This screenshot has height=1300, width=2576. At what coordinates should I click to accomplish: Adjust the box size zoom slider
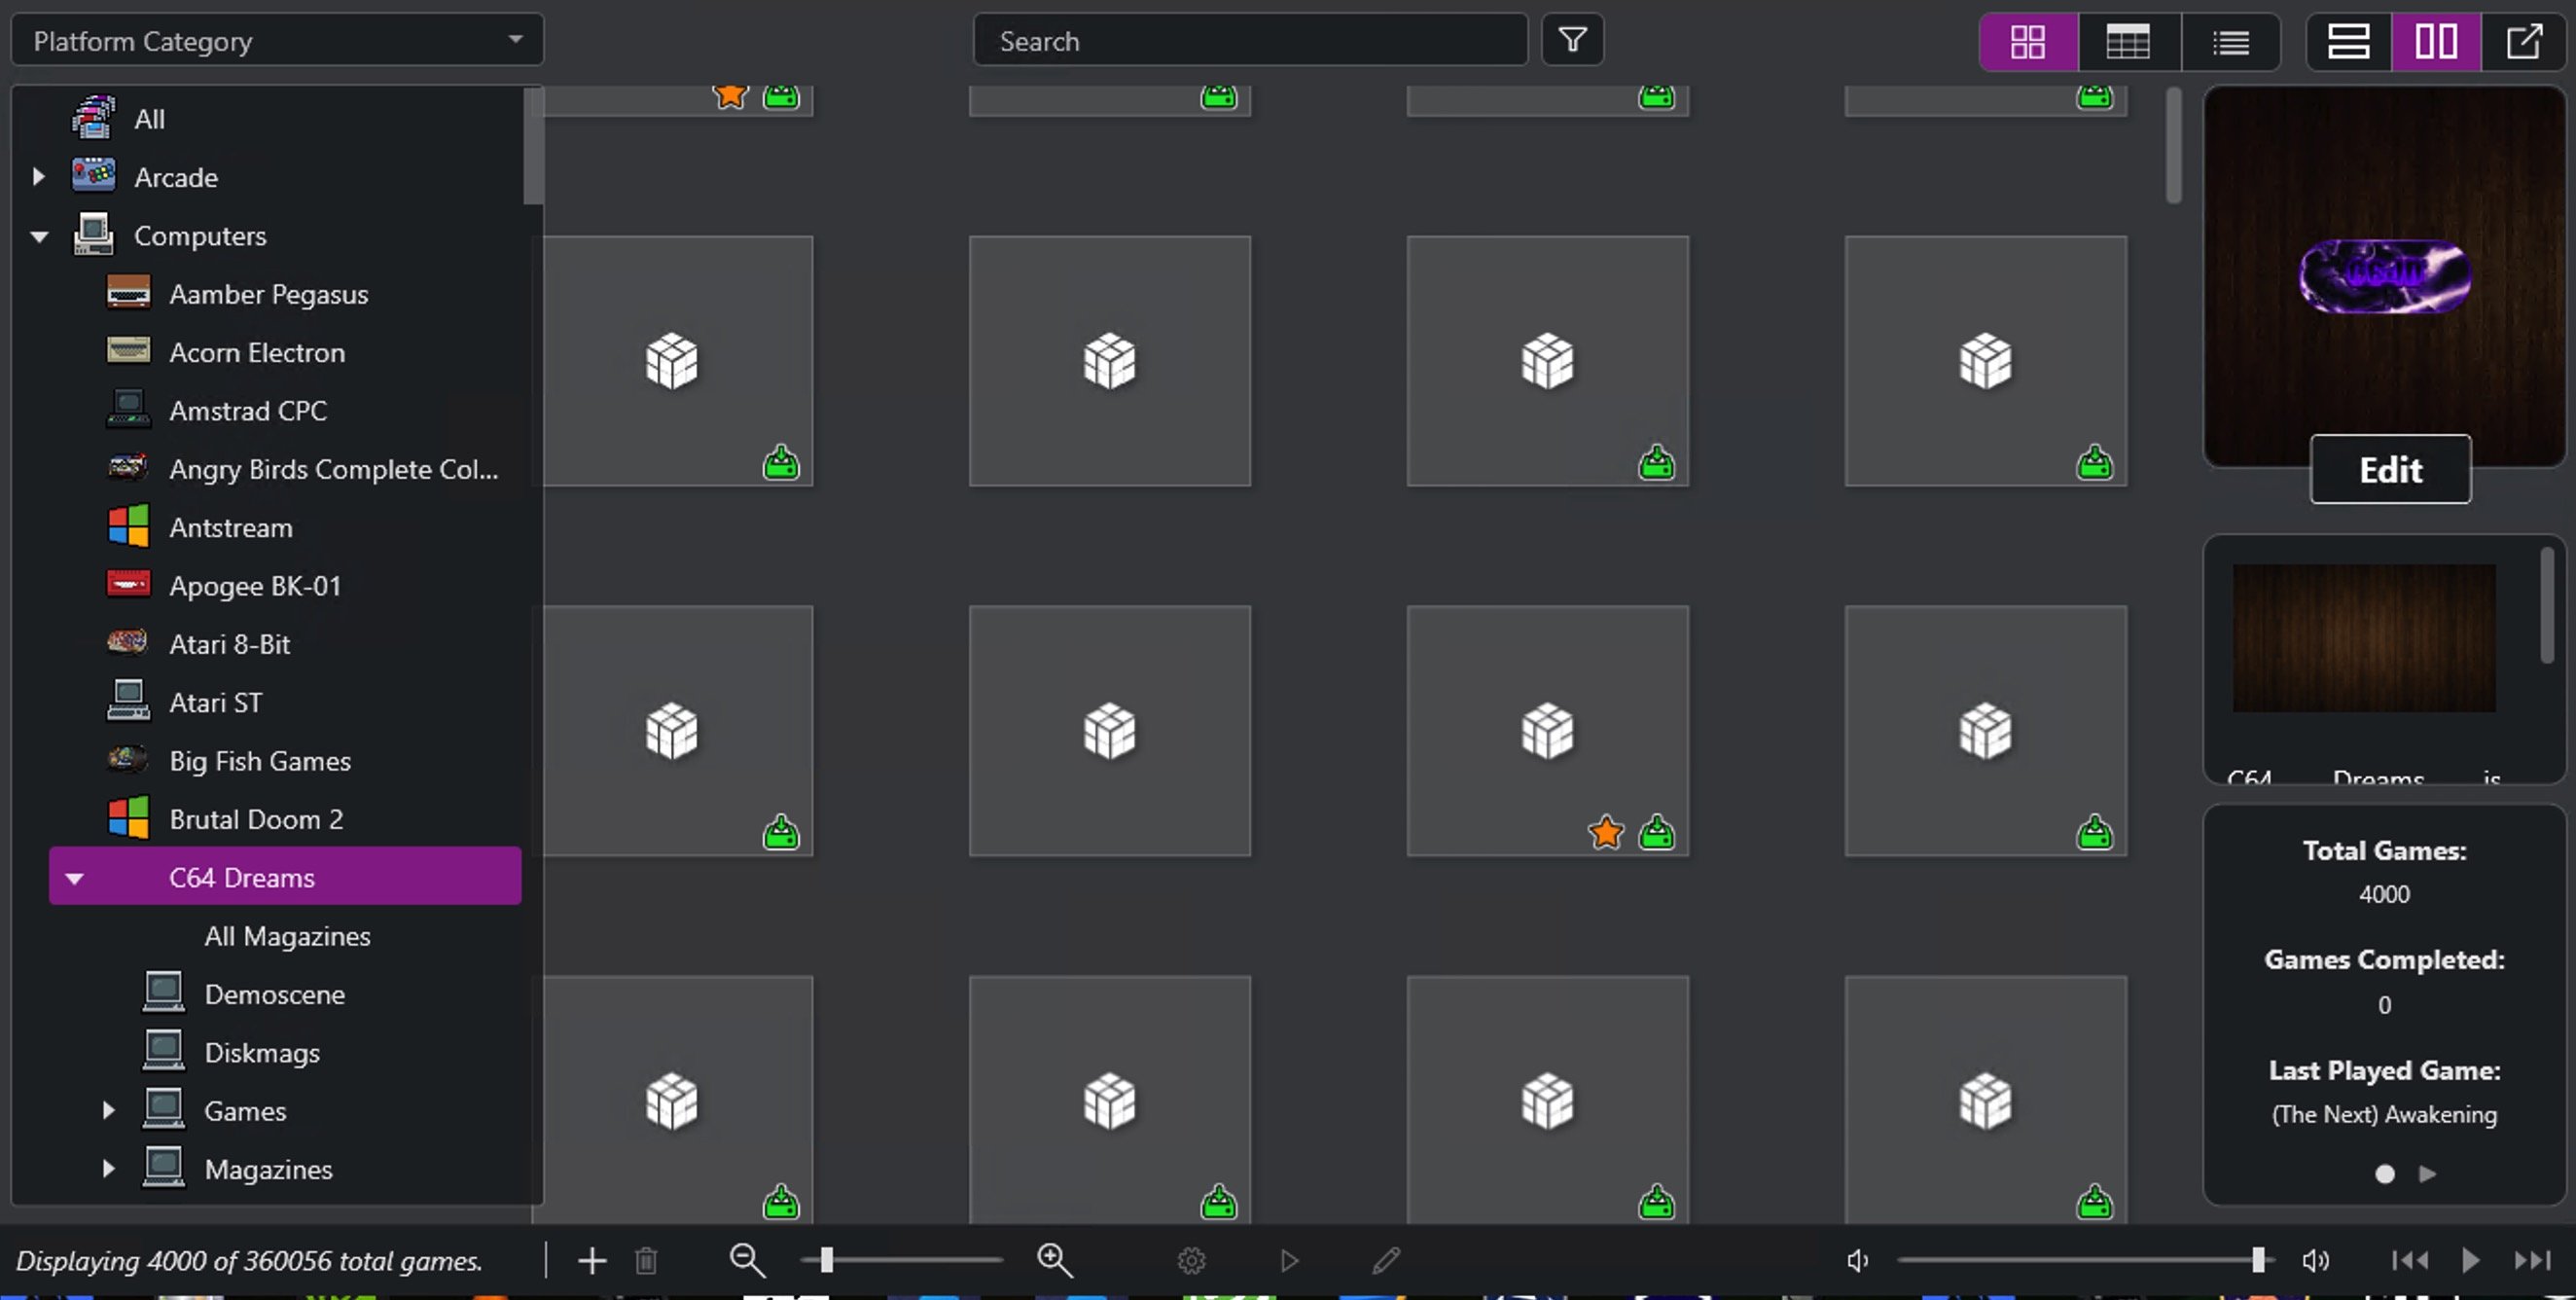902,1260
